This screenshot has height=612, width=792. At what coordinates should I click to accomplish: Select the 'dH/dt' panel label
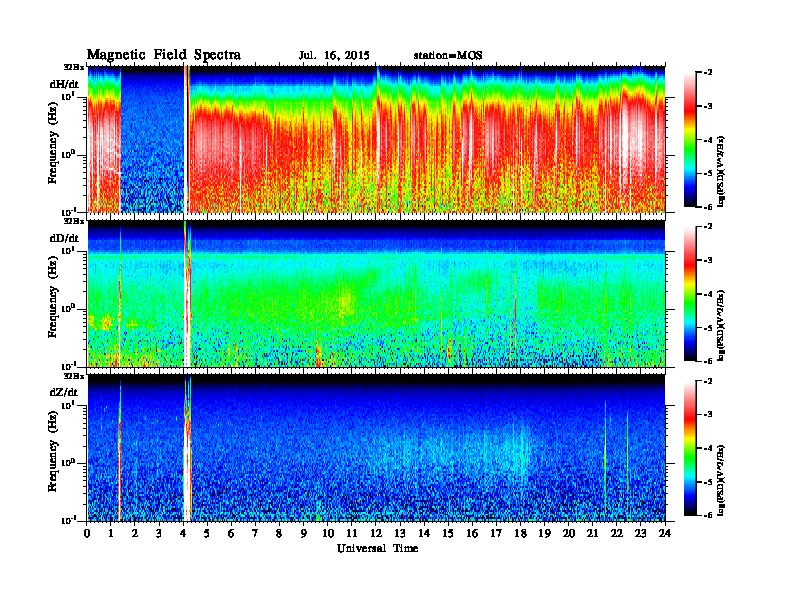64,83
